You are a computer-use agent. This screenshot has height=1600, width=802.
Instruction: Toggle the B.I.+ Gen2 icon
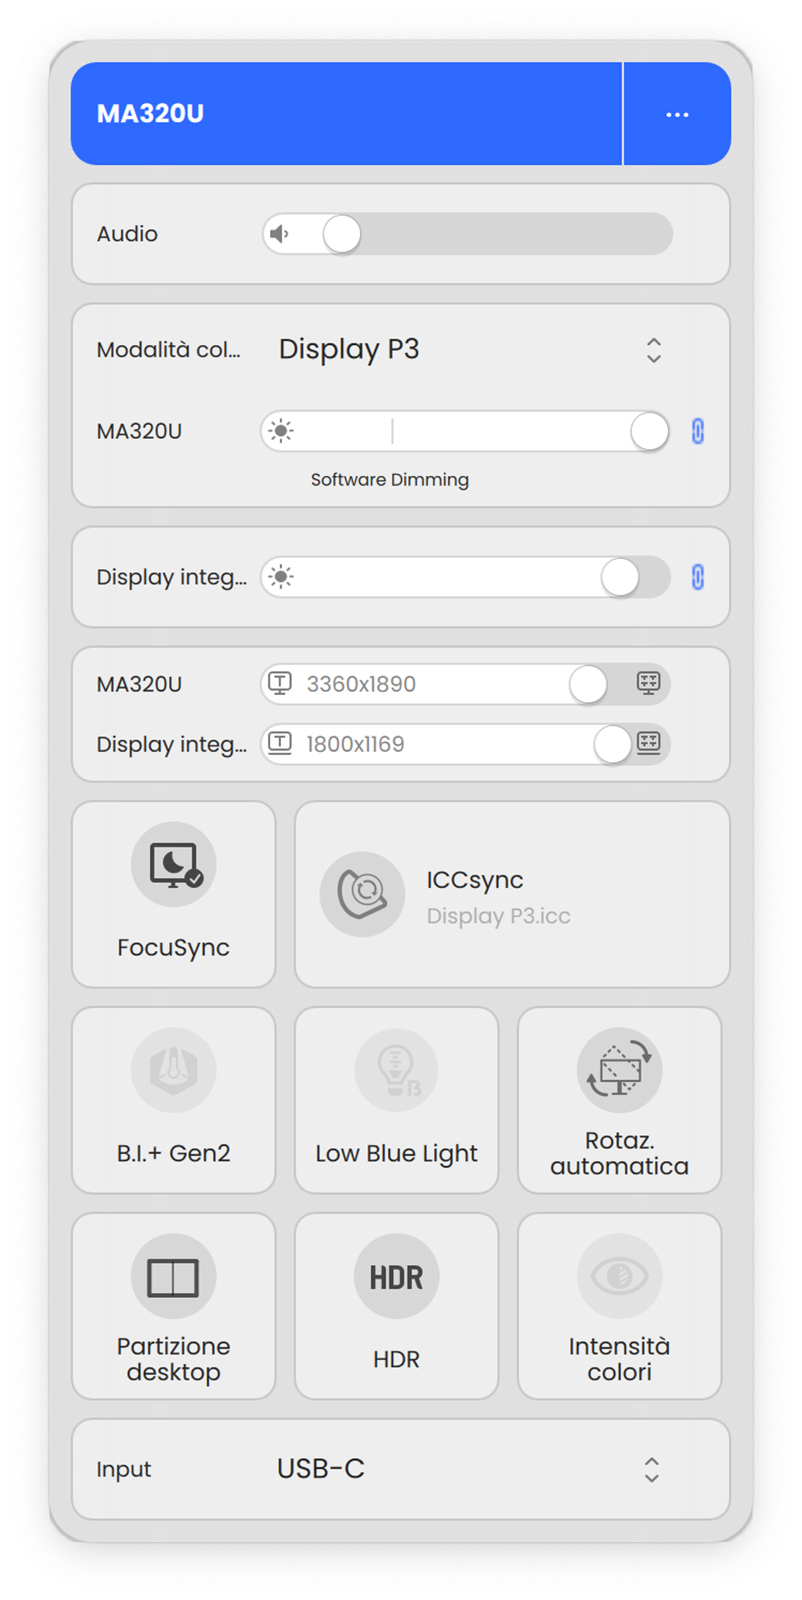pyautogui.click(x=174, y=1071)
